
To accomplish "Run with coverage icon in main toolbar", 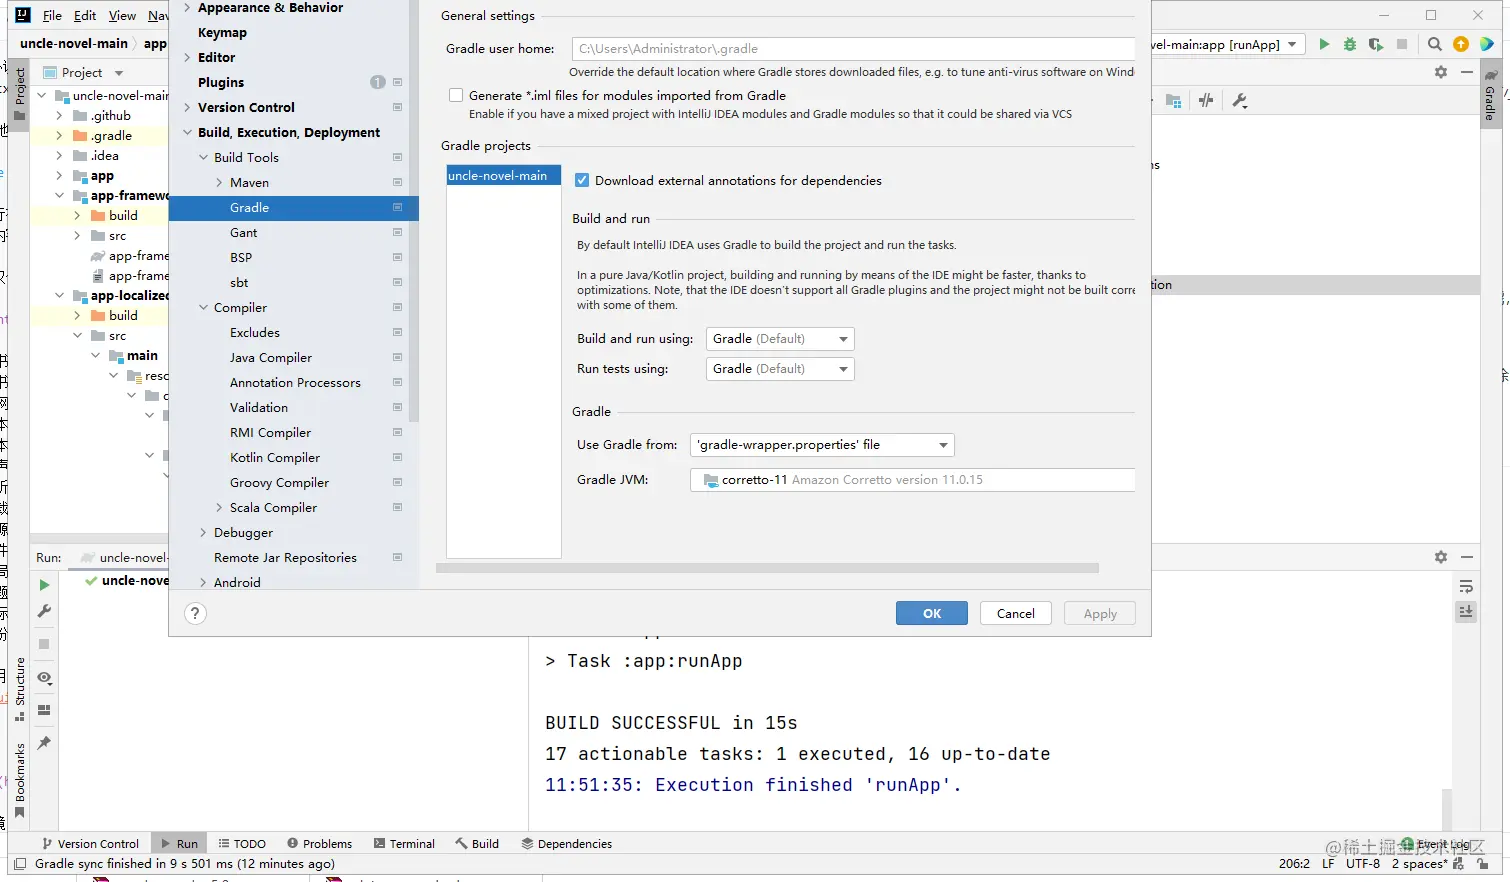I will 1376,44.
